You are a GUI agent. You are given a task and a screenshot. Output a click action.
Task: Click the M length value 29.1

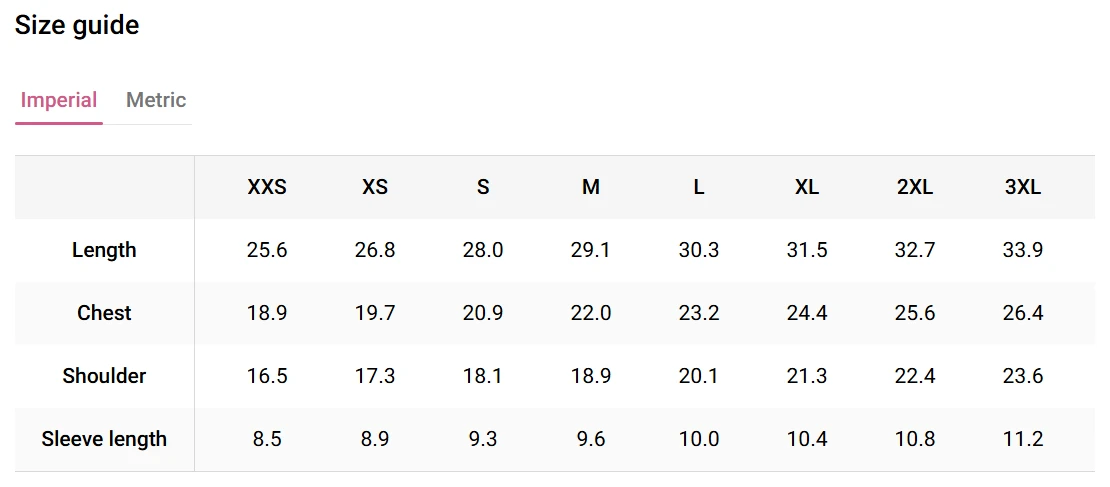[x=591, y=250]
